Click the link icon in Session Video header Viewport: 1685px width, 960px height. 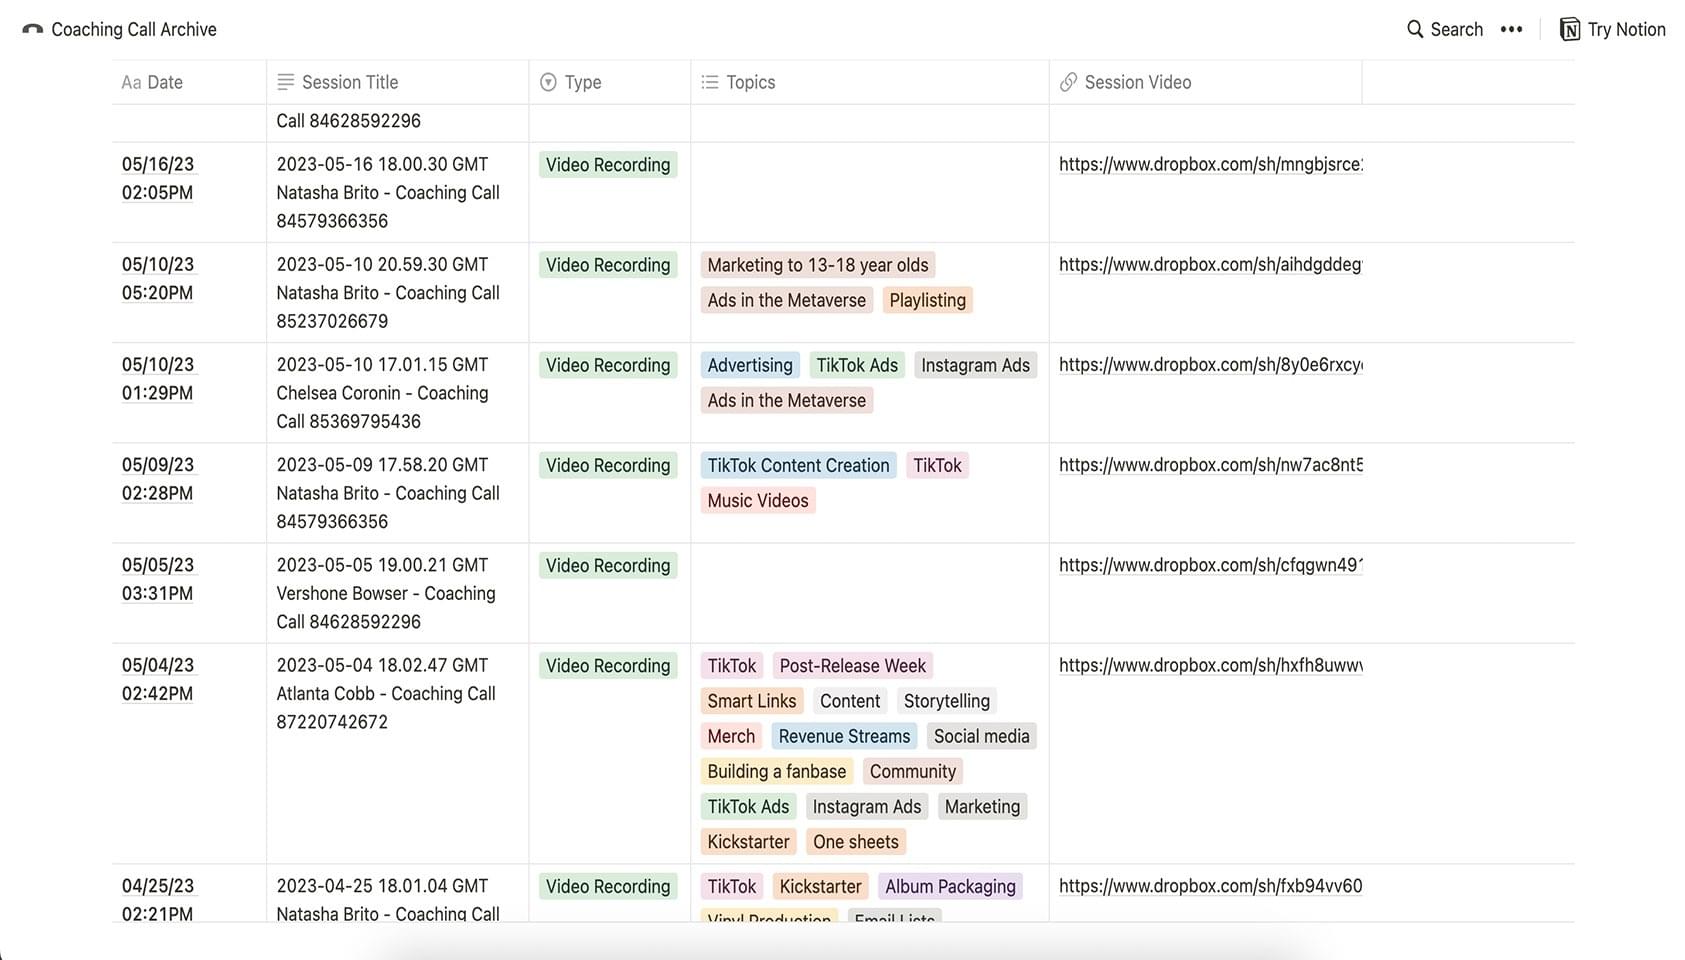1068,82
